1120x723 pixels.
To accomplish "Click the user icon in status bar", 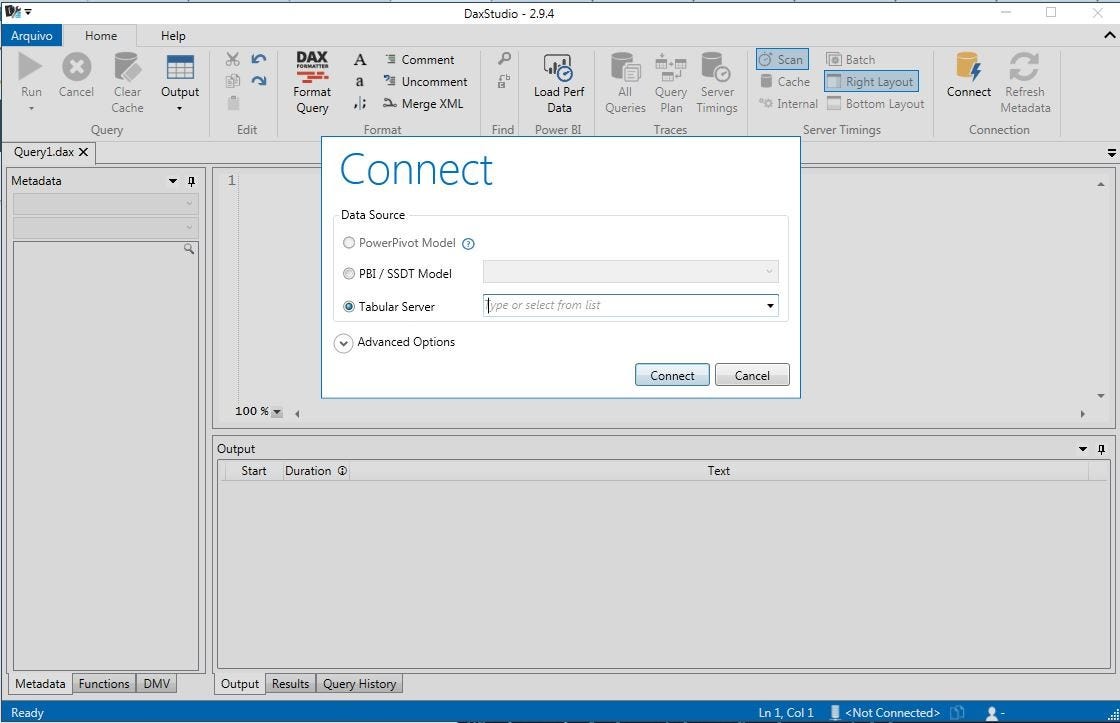I will coord(991,713).
